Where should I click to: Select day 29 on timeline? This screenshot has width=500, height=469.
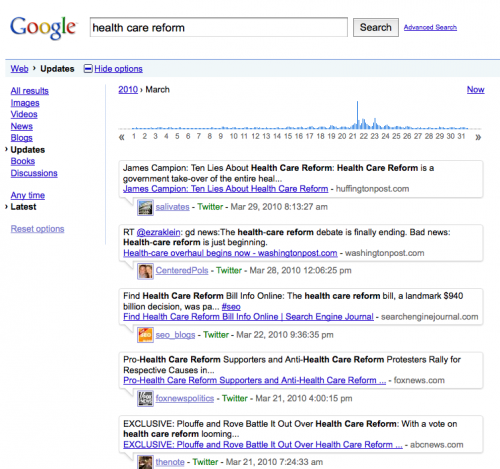[x=440, y=136]
